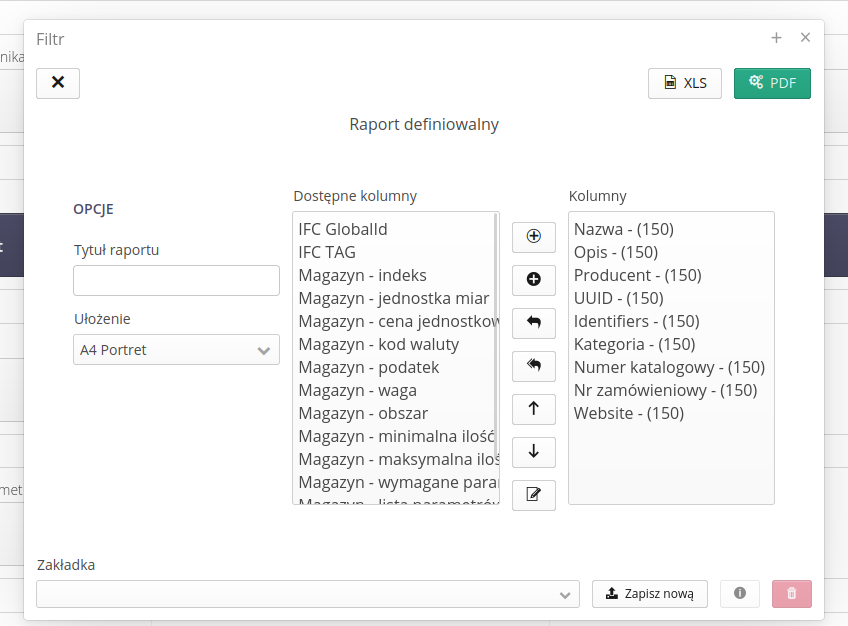Image resolution: width=848 pixels, height=626 pixels.
Task: Click the info icon beside Zapisz nową
Action: pyautogui.click(x=740, y=593)
